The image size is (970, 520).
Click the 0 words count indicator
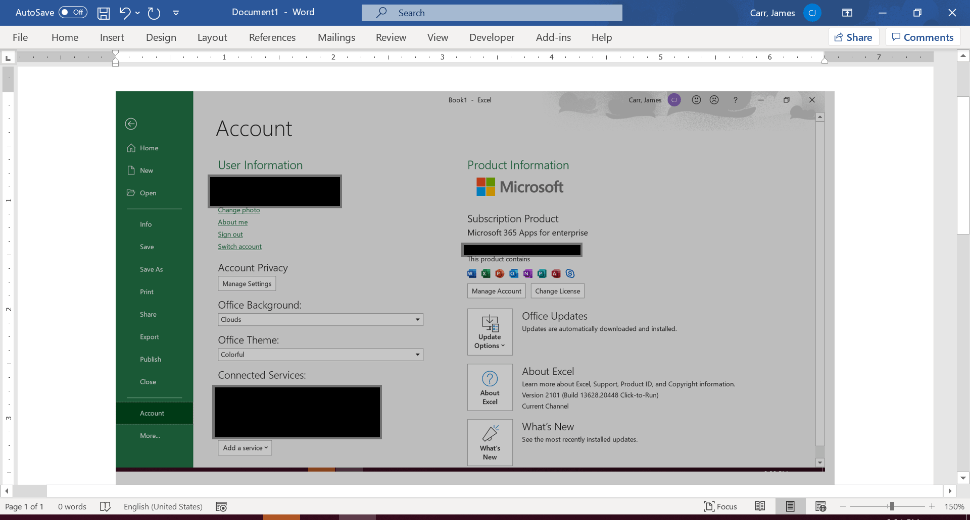(x=72, y=506)
